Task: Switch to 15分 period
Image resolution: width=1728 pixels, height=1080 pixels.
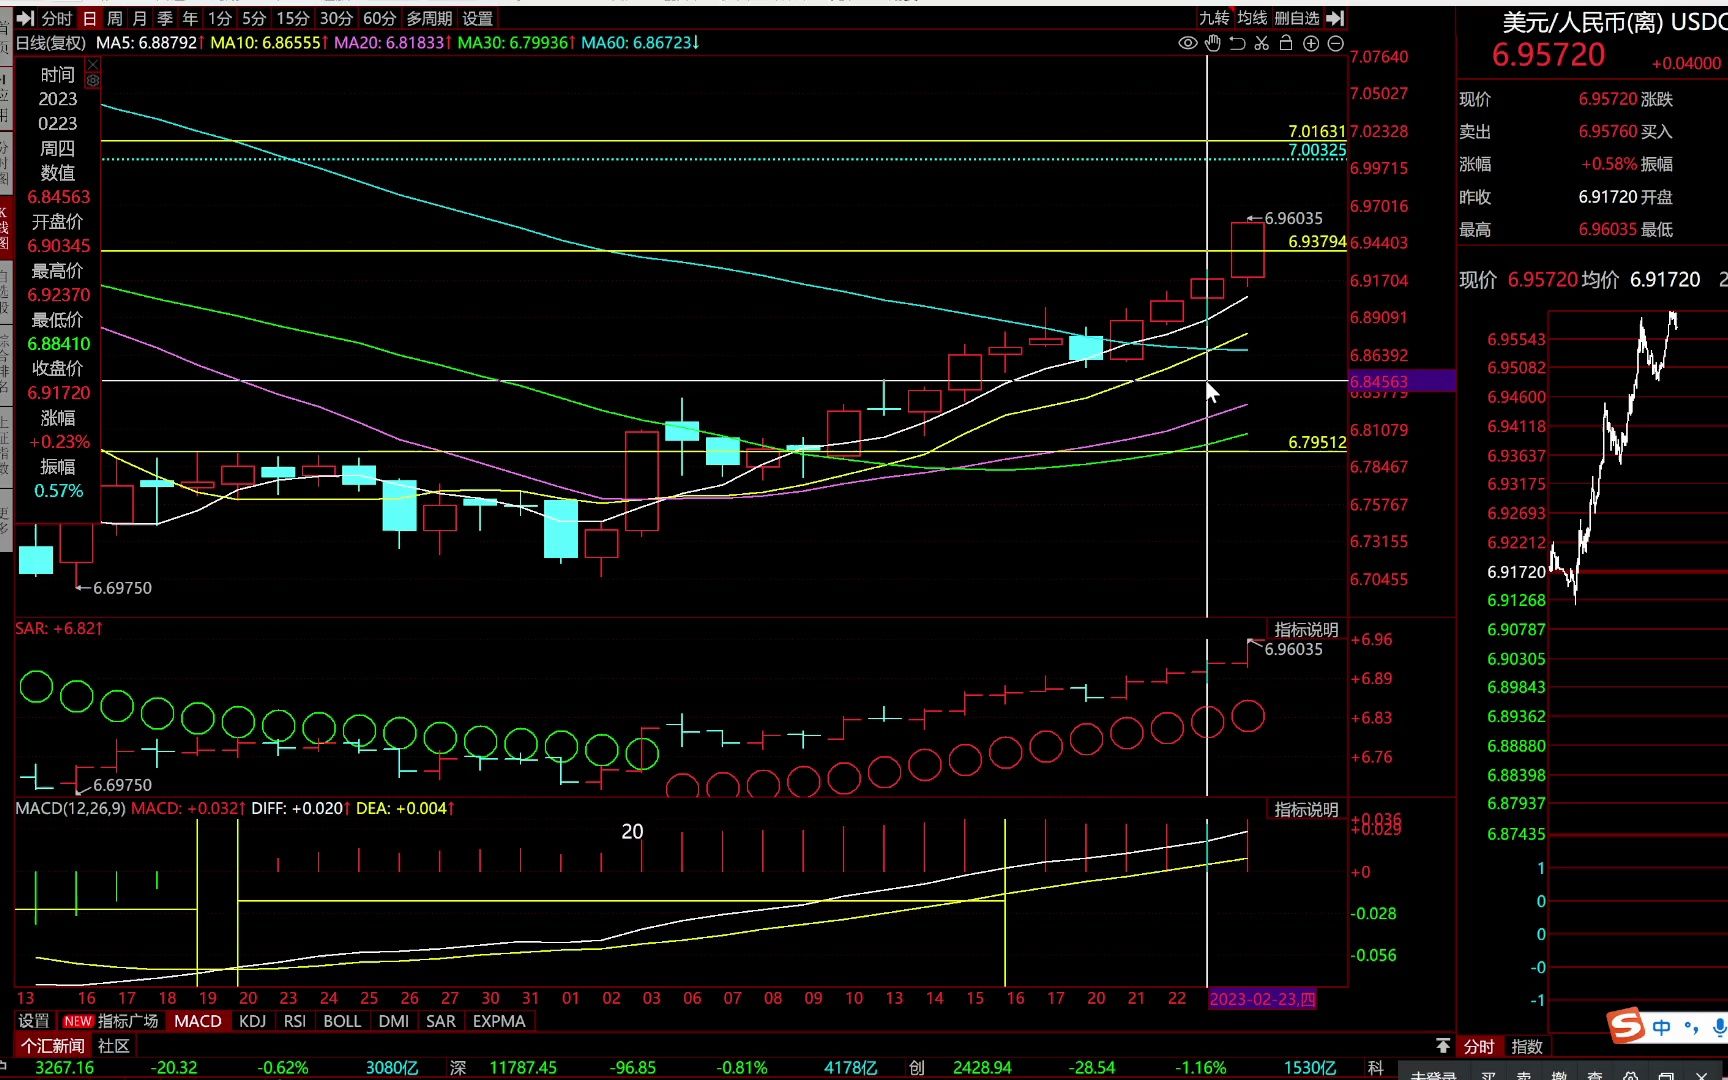Action: tap(292, 18)
